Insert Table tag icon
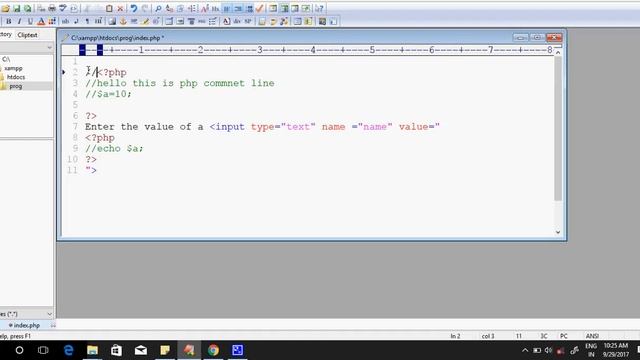640x360 pixels. pyautogui.click(x=169, y=21)
